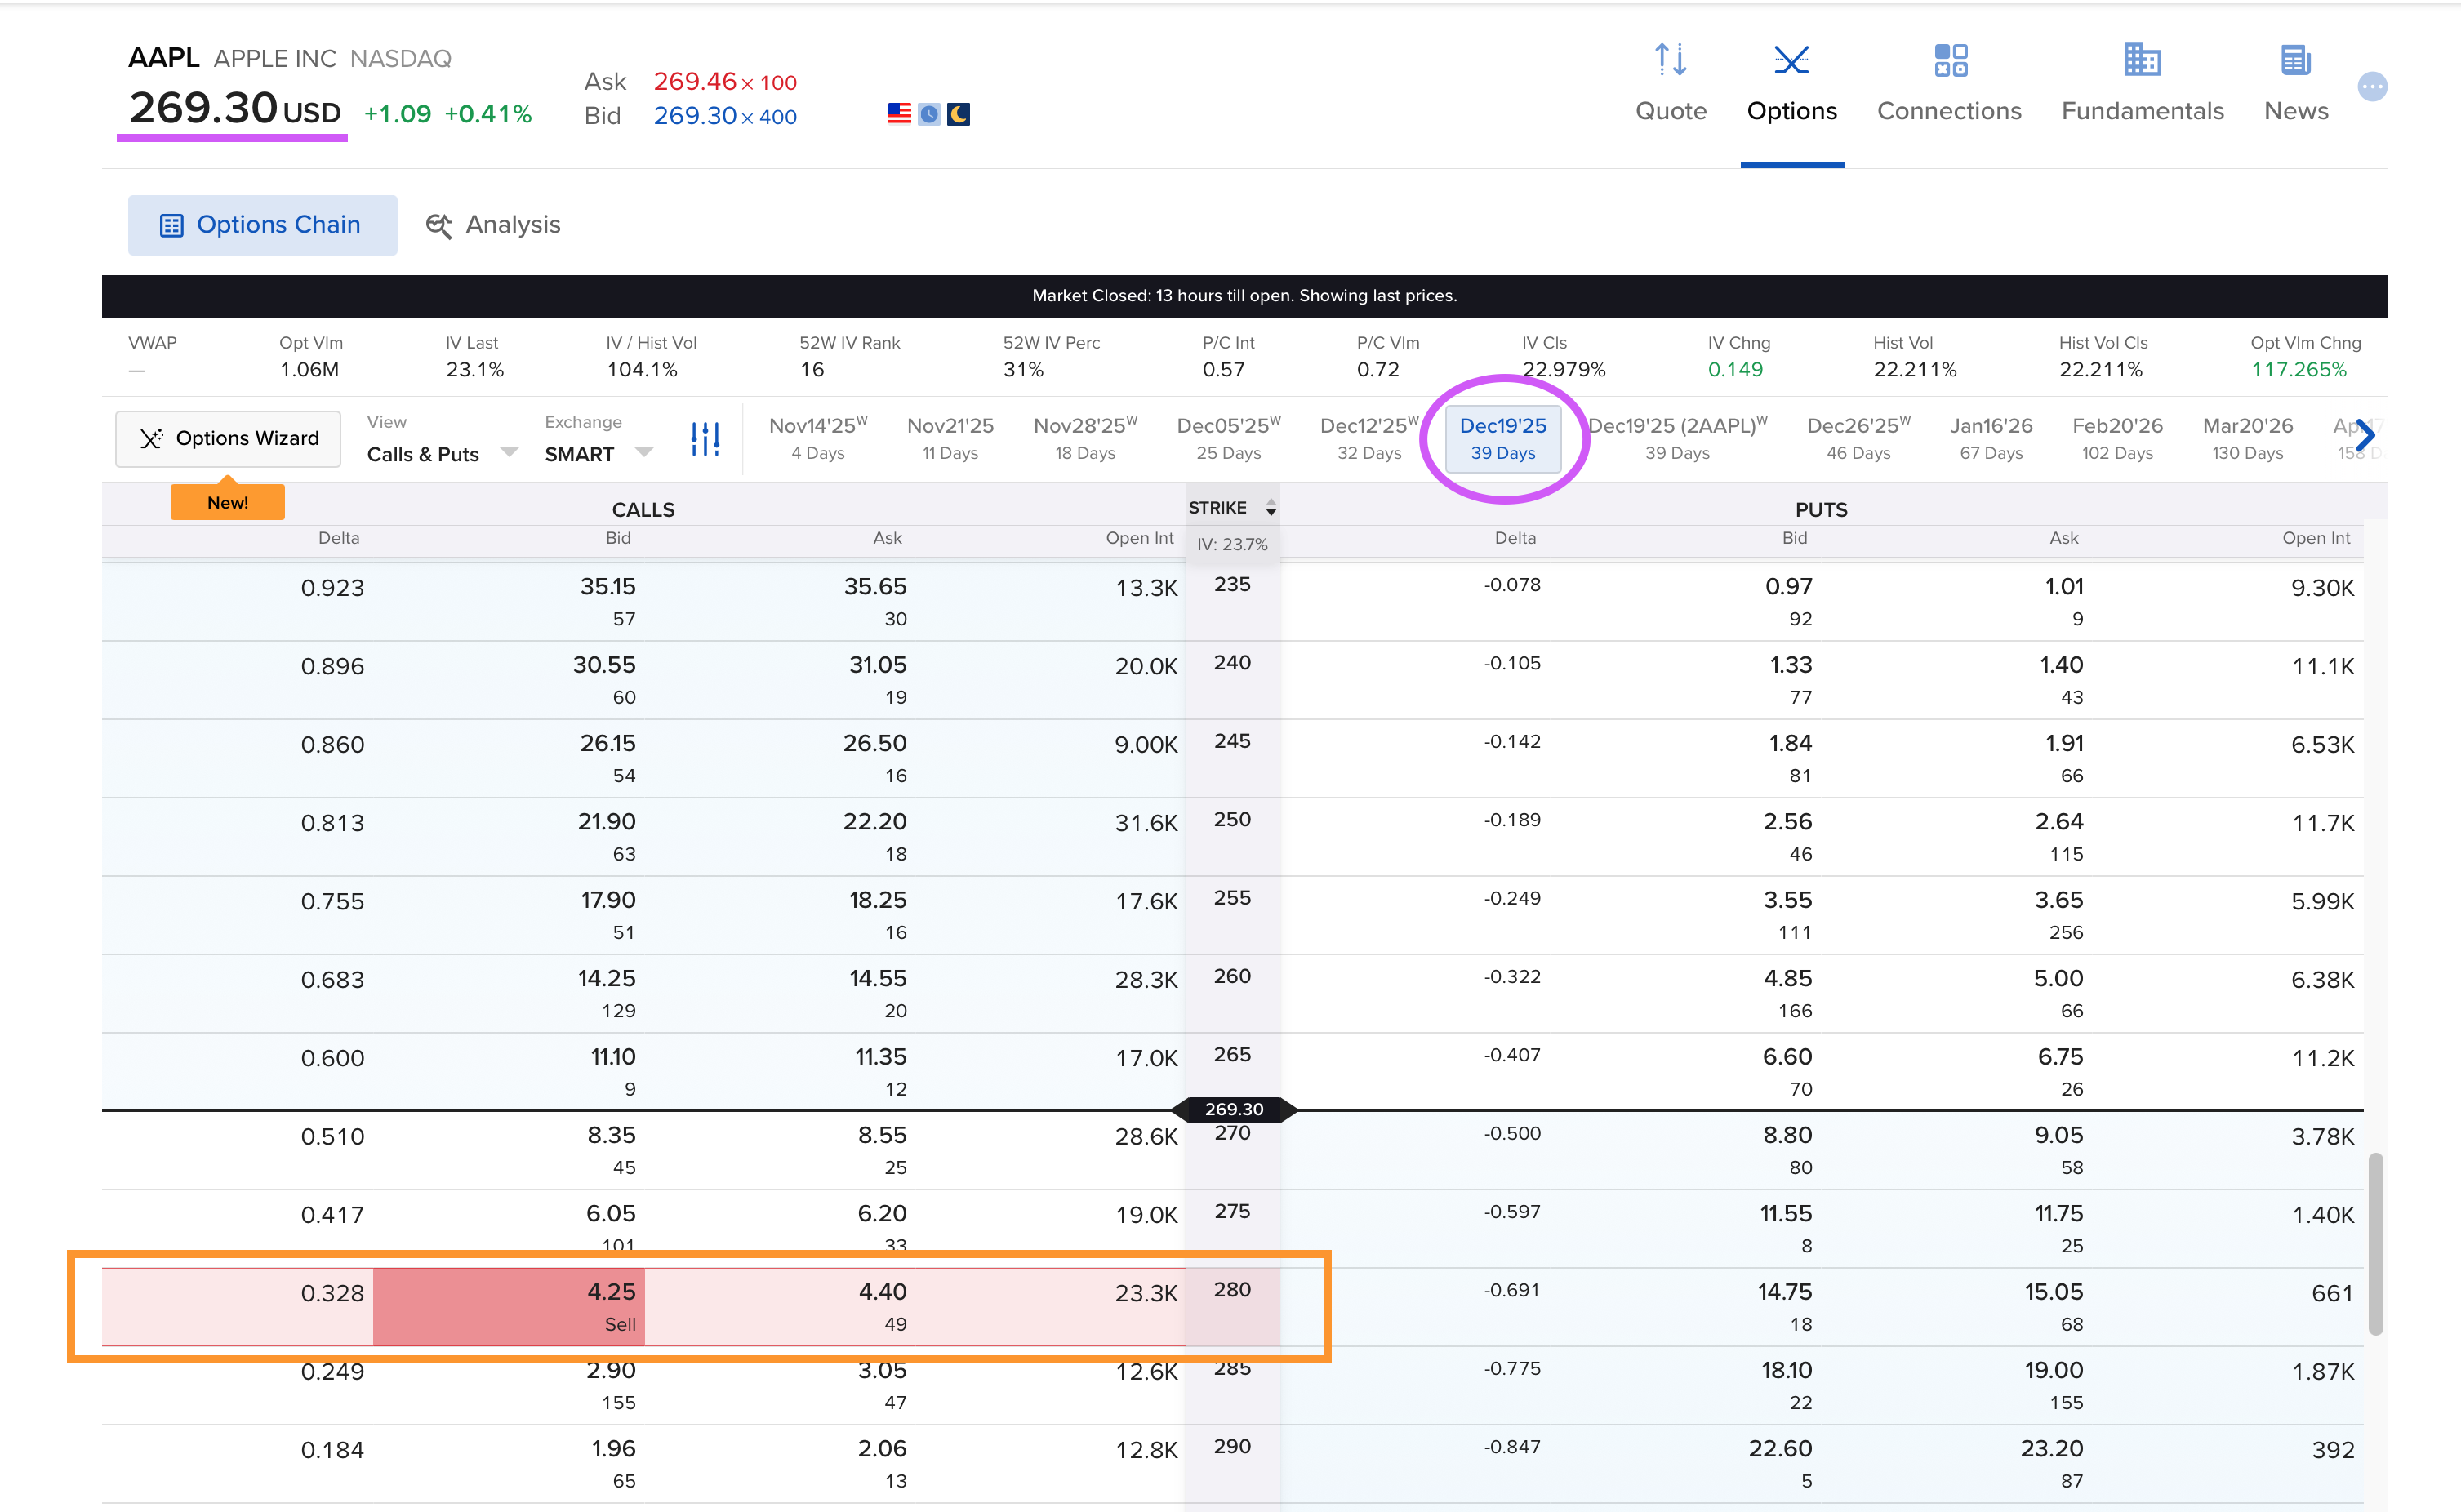
Task: Open the Quote arrows icon
Action: click(1670, 60)
